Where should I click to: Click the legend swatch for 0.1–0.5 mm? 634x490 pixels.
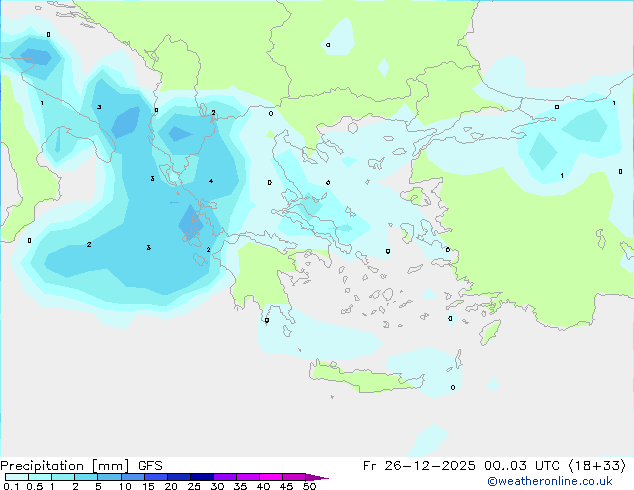17,477
